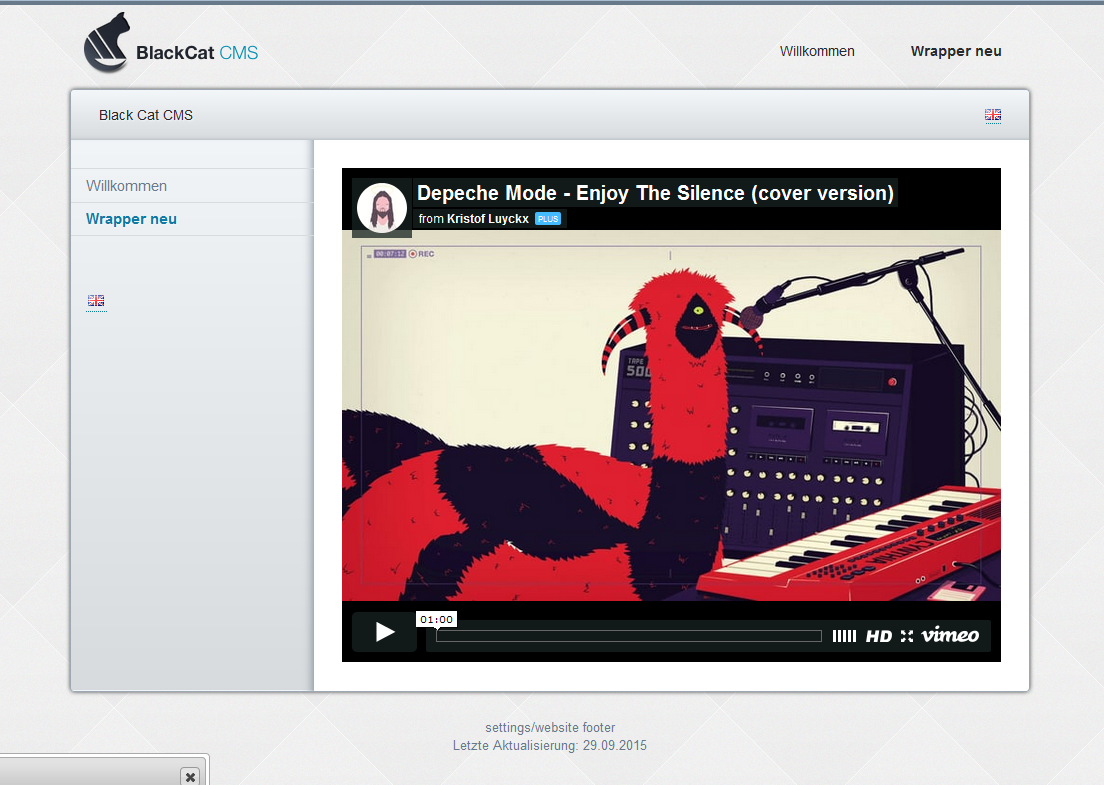Open the Vimeo logo link
Screen dimensions: 1104x785
tap(950, 636)
